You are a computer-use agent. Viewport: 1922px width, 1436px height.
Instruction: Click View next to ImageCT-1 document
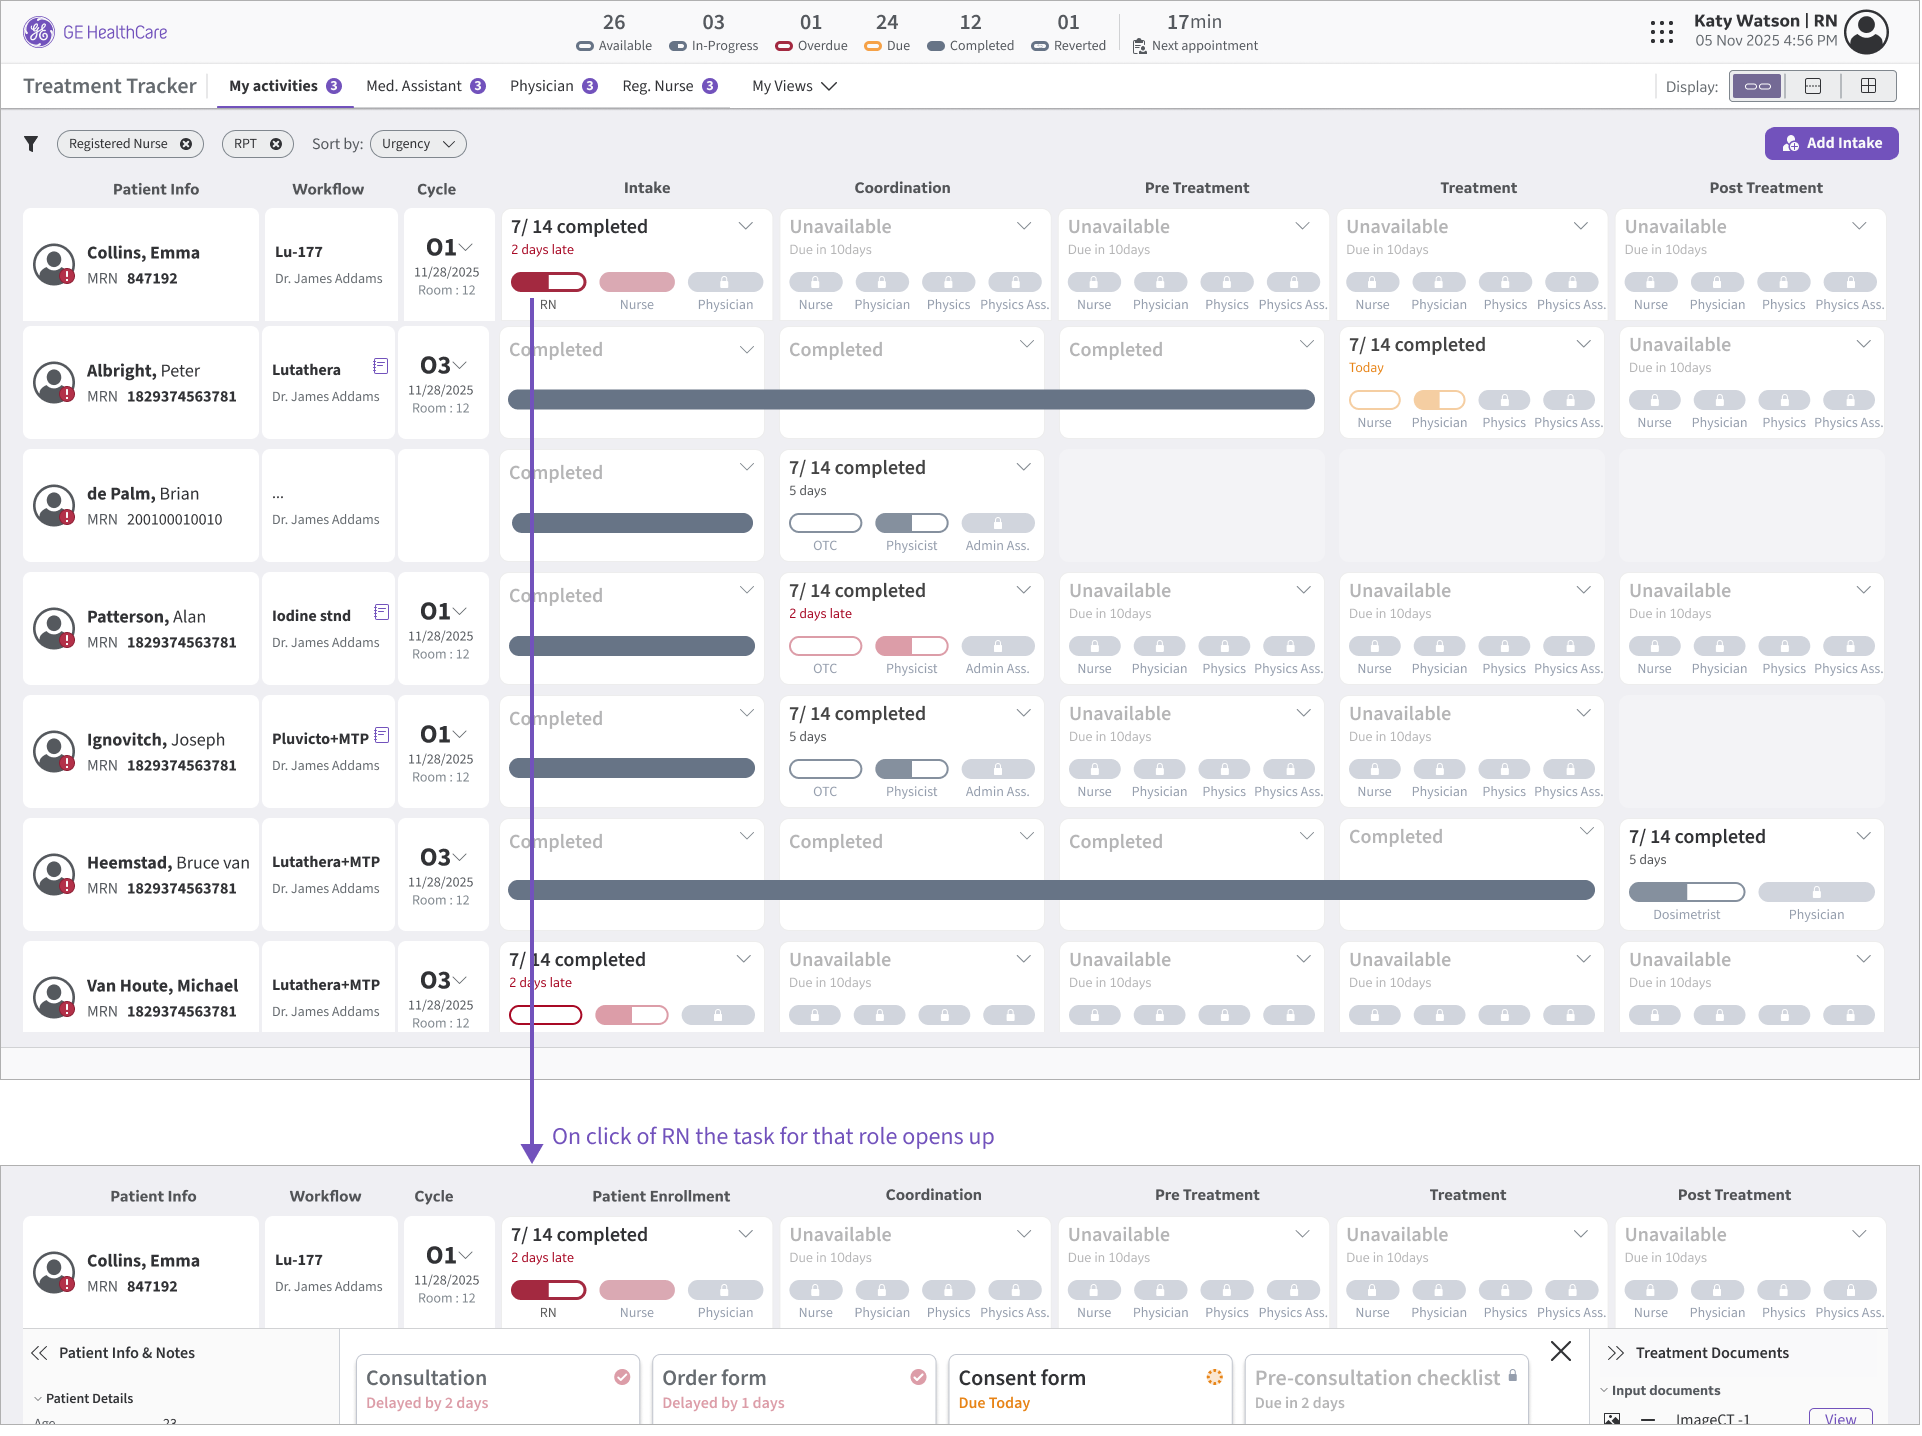pyautogui.click(x=1839, y=1418)
